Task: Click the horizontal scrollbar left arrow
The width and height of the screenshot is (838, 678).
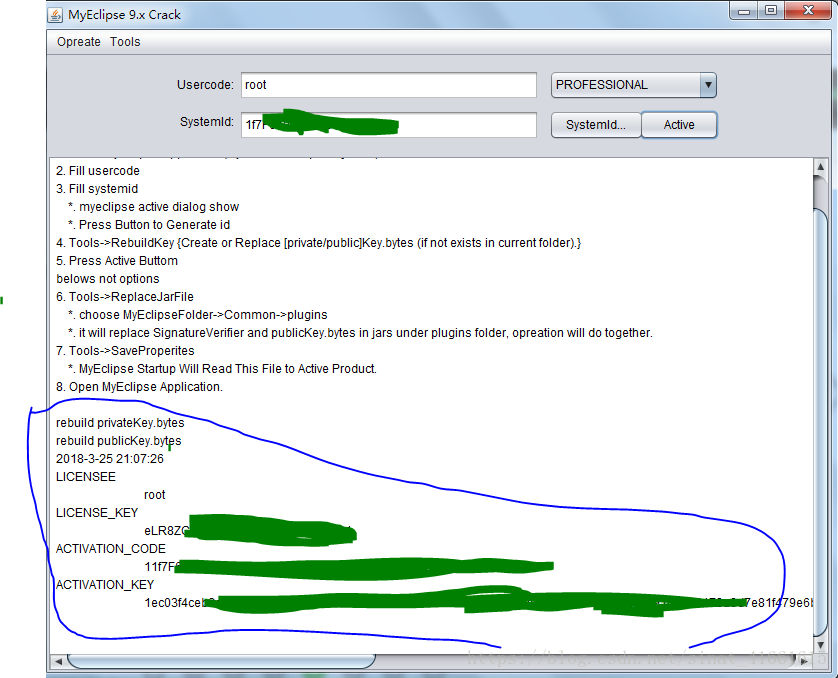Action: (x=58, y=661)
